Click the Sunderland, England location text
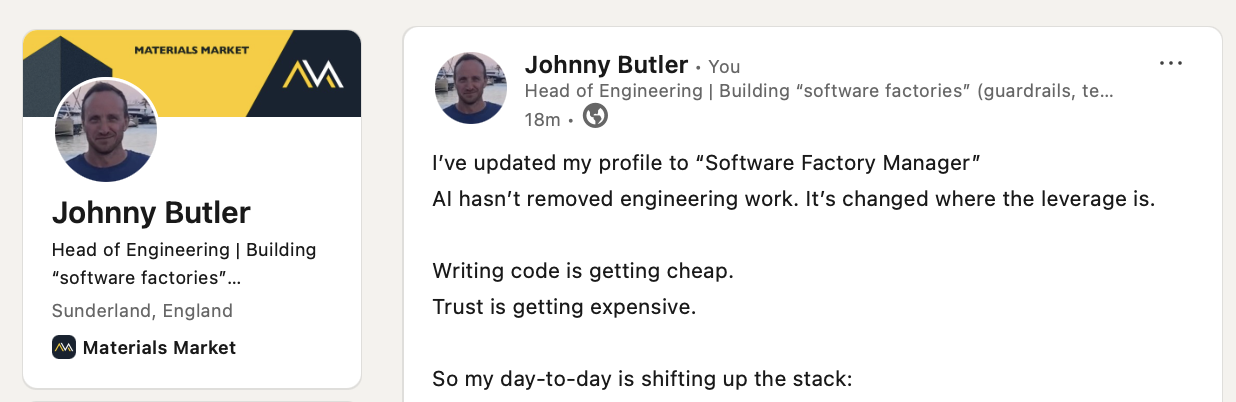The width and height of the screenshot is (1236, 402). coord(142,311)
